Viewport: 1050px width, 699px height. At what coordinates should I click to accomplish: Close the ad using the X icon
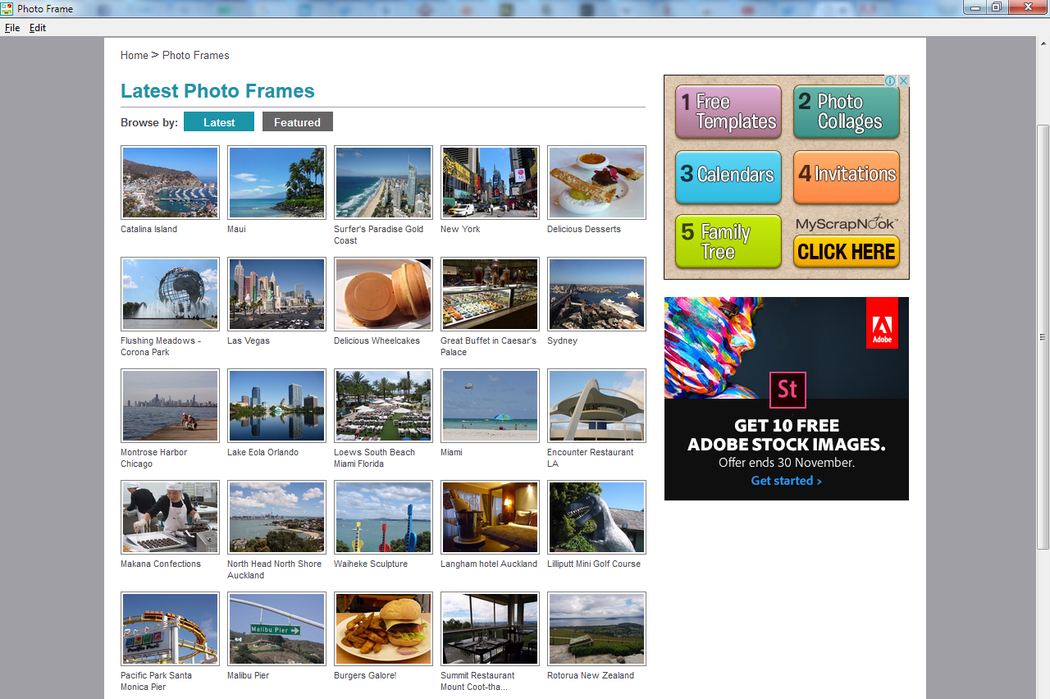point(903,81)
